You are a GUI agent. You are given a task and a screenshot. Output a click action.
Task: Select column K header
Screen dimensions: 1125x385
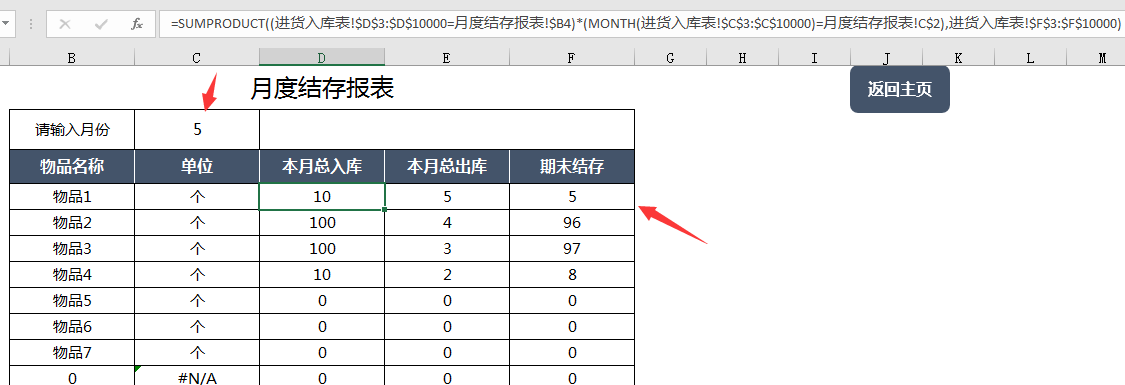tap(959, 58)
